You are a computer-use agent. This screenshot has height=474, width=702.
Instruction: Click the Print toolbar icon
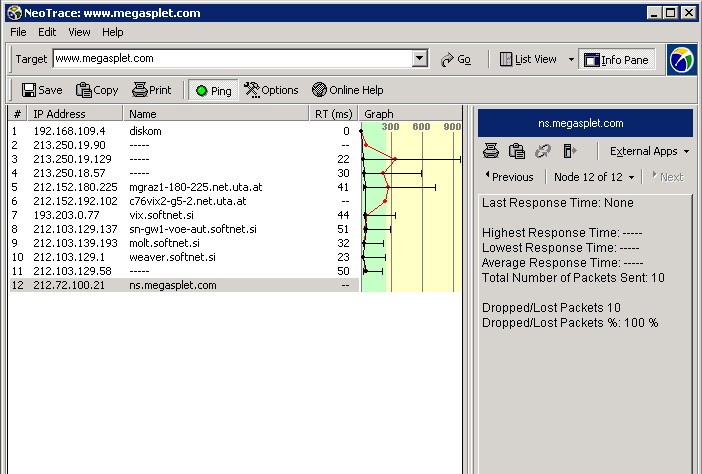[152, 90]
